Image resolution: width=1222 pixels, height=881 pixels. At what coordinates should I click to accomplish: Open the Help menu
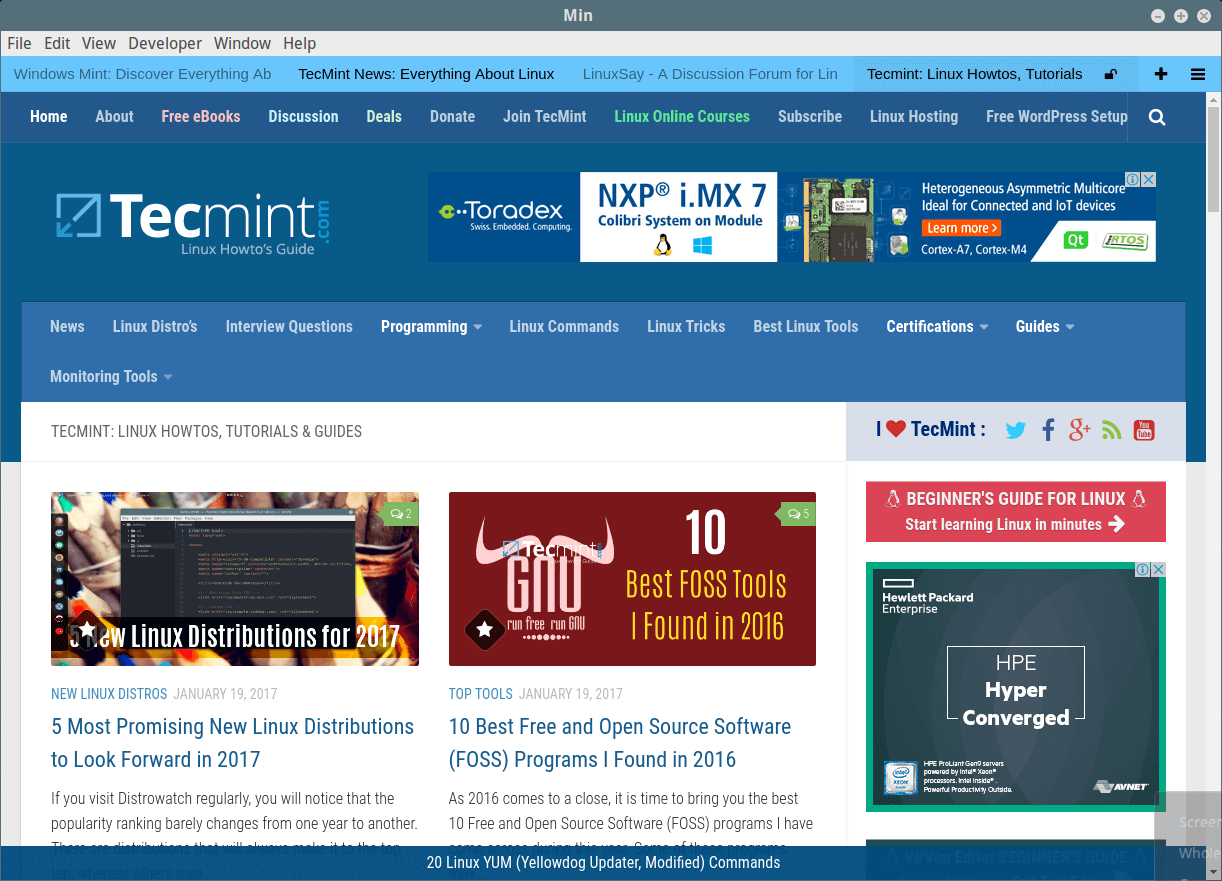tap(299, 43)
